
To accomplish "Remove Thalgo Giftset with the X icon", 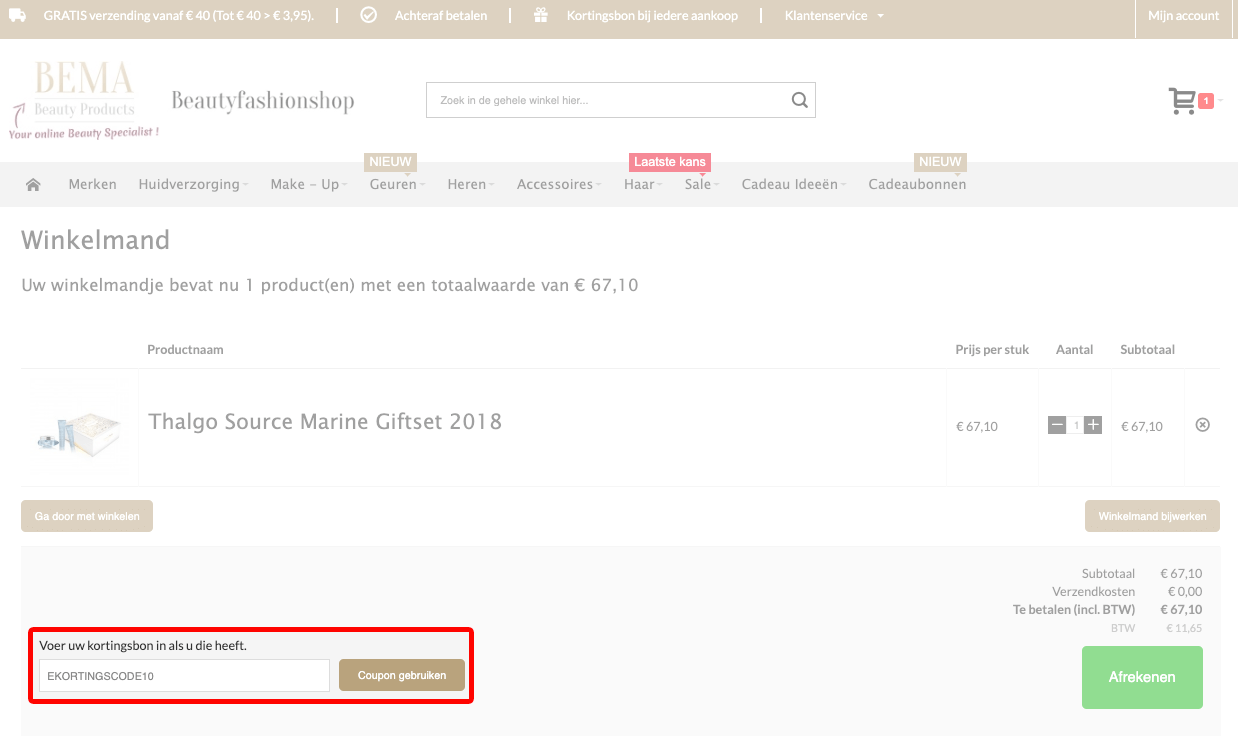I will pos(1203,425).
